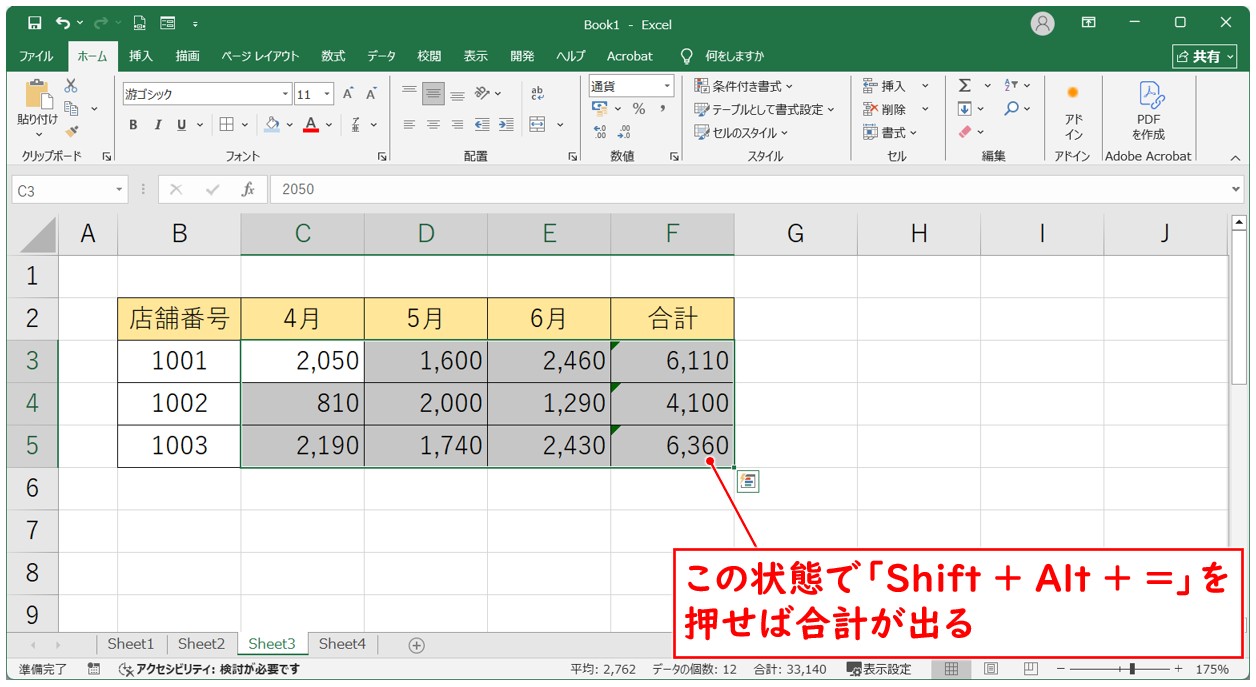Click the Increase Indent icon
Viewport: 1256px width, 687px height.
click(x=506, y=125)
